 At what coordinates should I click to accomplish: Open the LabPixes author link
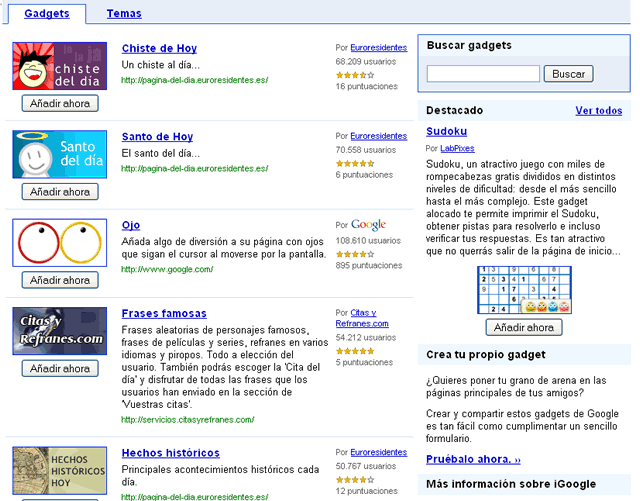pos(457,148)
